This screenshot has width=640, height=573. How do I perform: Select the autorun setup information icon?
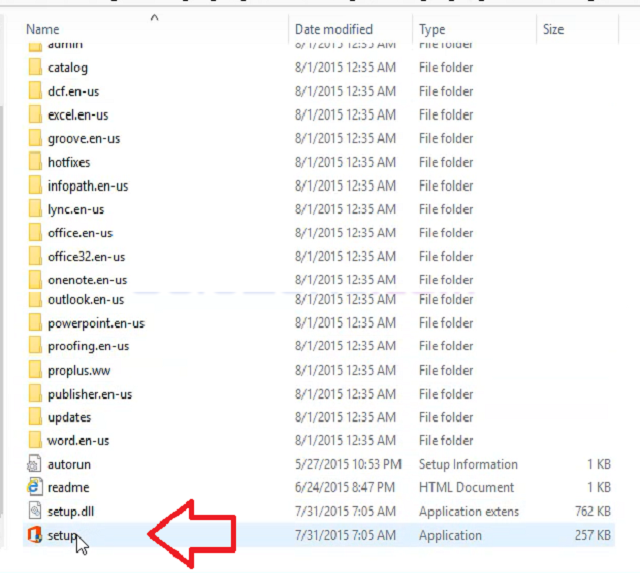click(34, 464)
